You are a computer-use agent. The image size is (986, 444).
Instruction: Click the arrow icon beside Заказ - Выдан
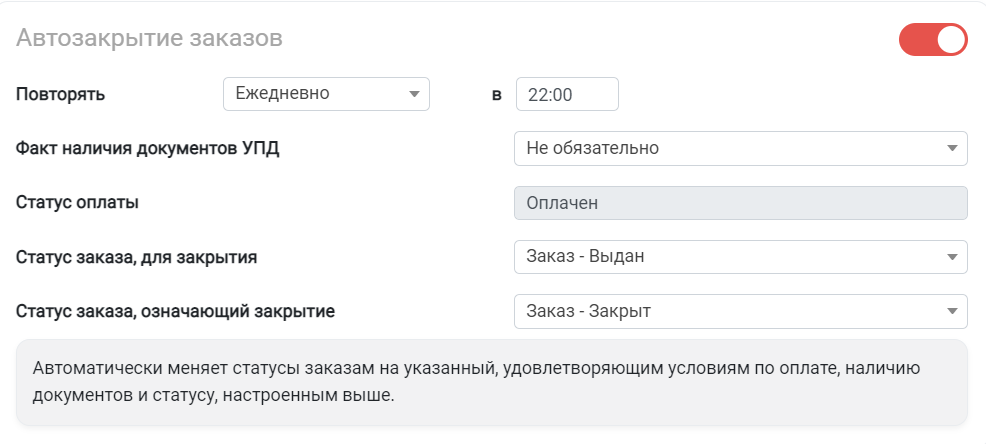[x=951, y=257]
